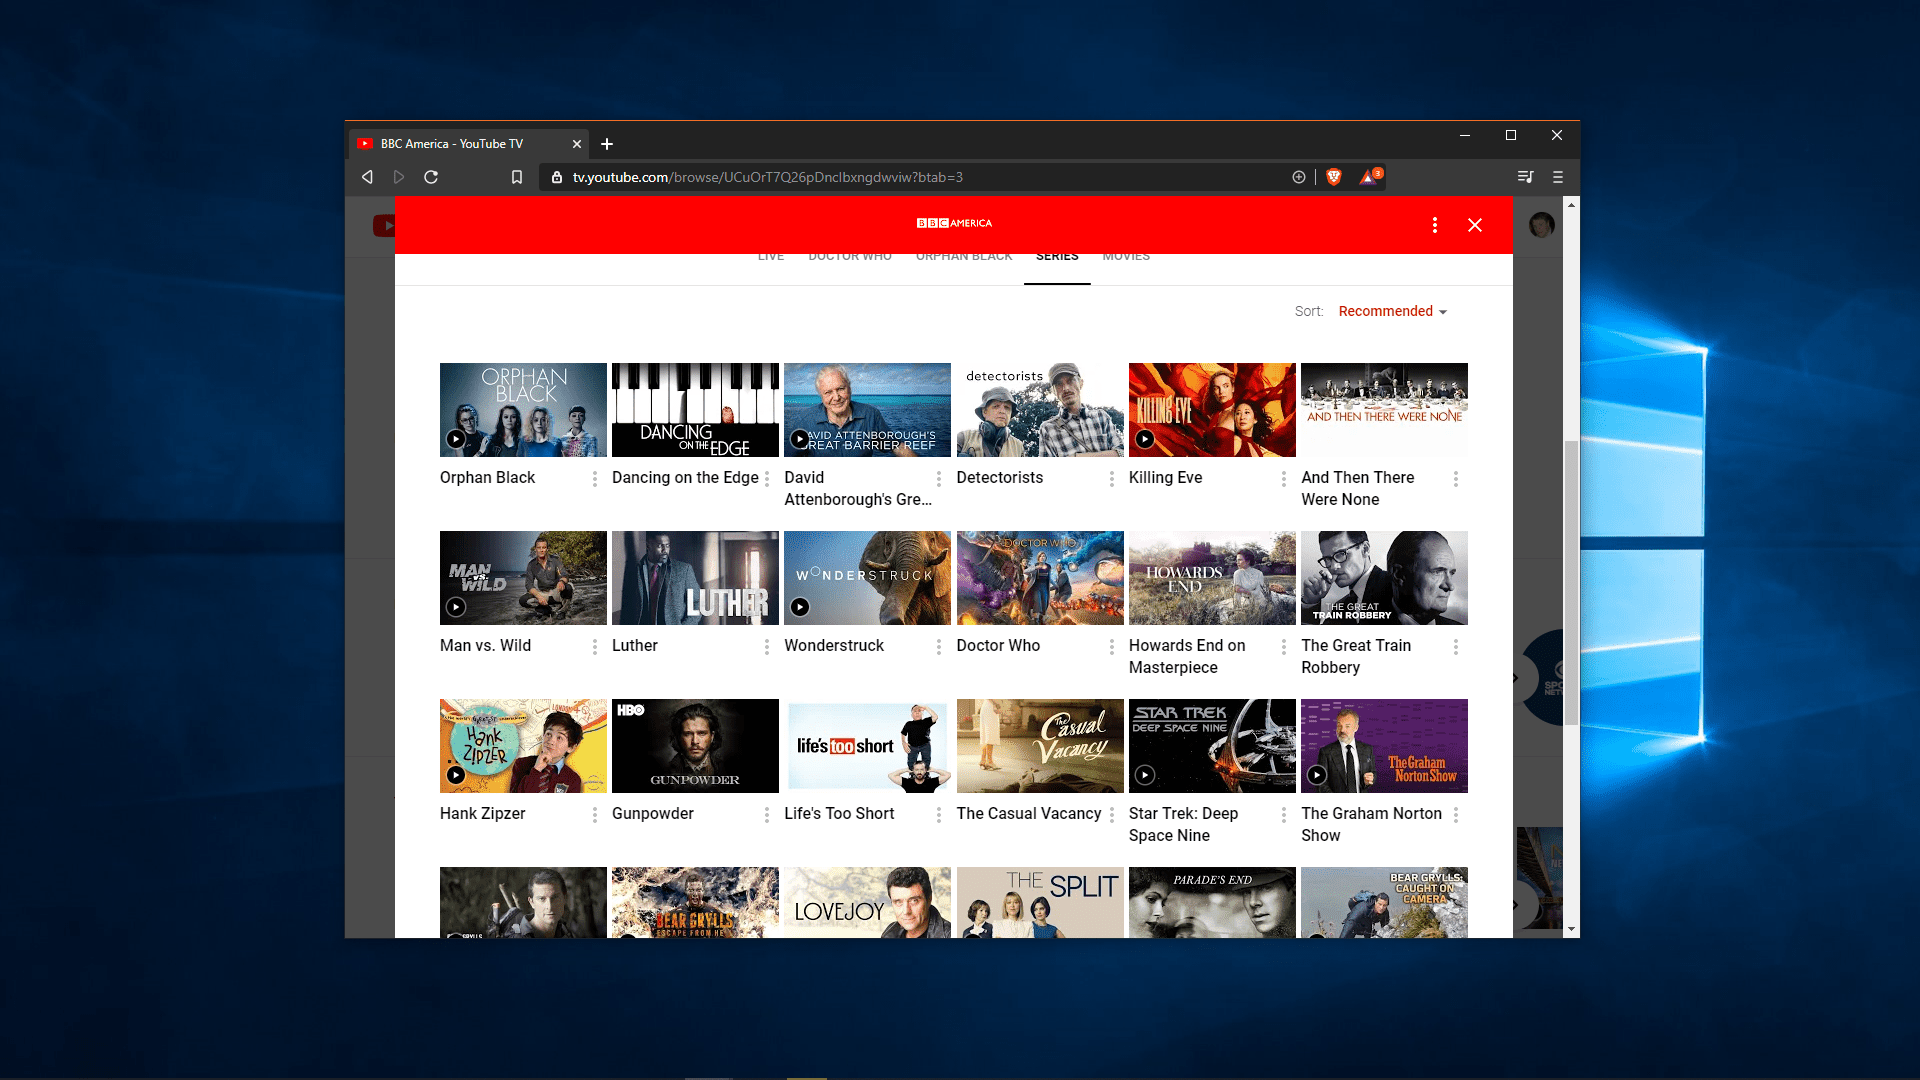Open the user account avatar

pos(1542,225)
